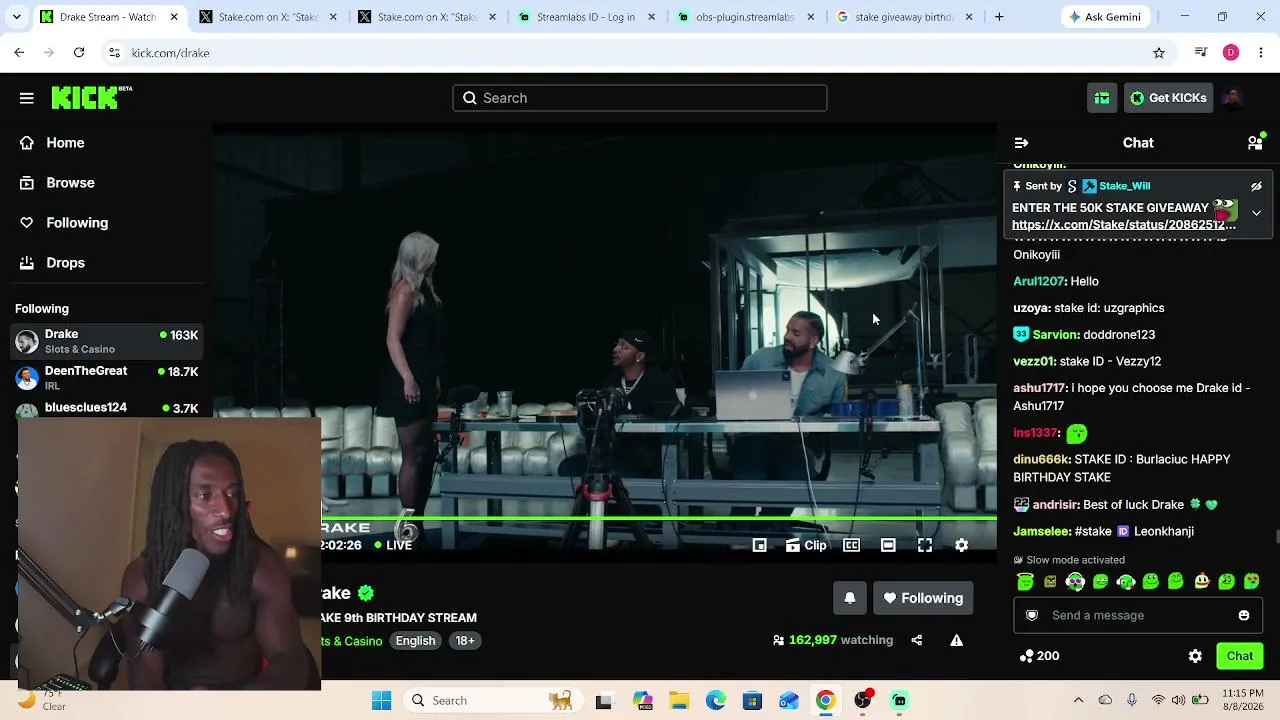Open site information icon in address bar
The image size is (1280, 720).
(115, 53)
